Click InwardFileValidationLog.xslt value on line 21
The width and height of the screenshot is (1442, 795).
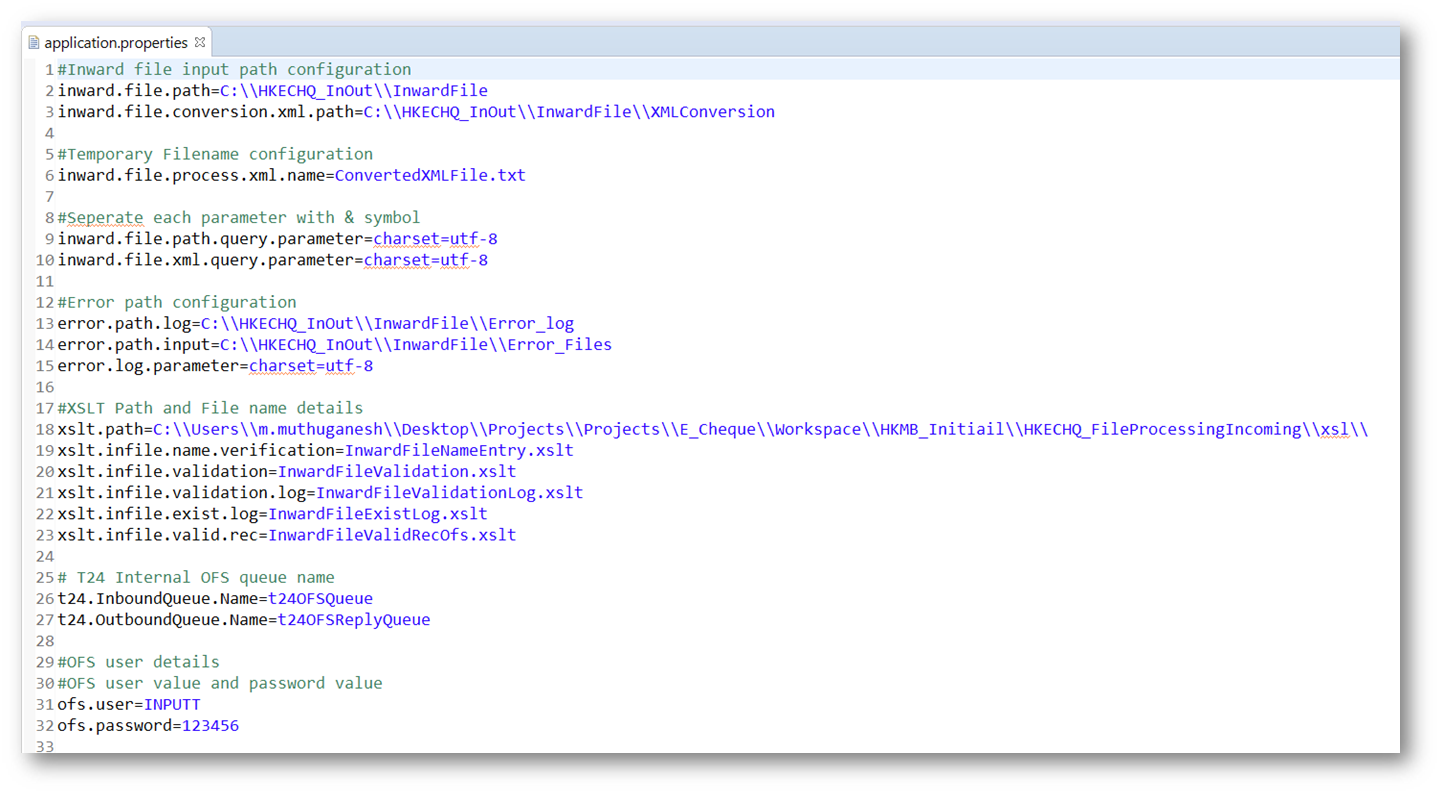449,493
